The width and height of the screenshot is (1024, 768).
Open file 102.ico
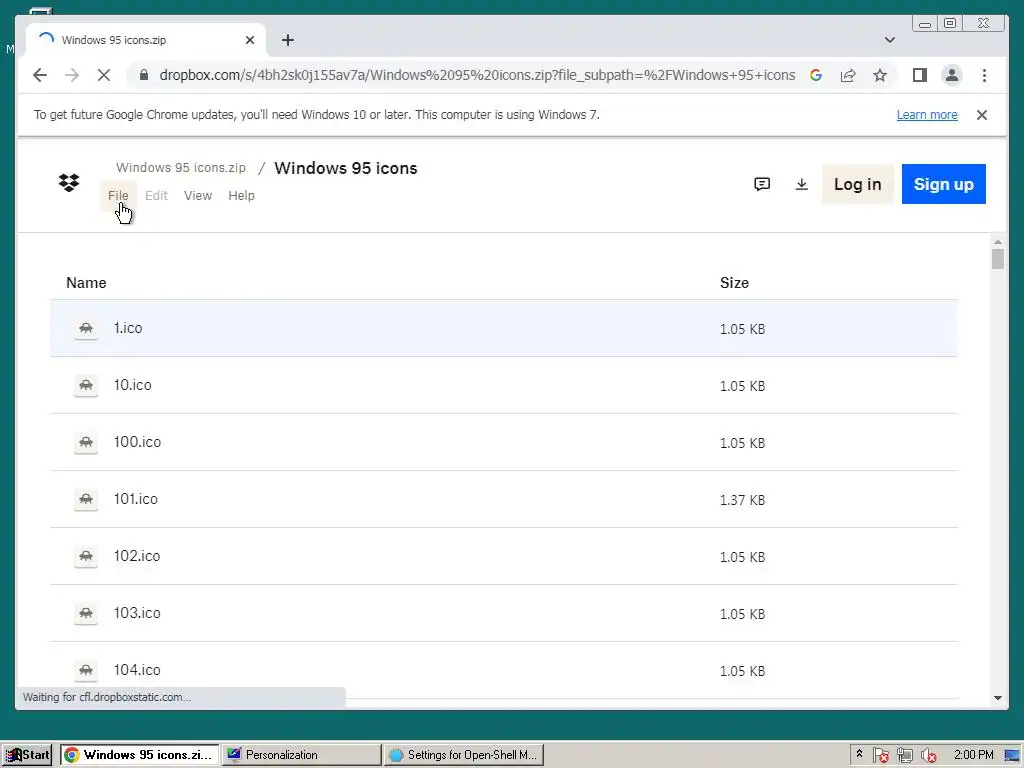pos(137,556)
